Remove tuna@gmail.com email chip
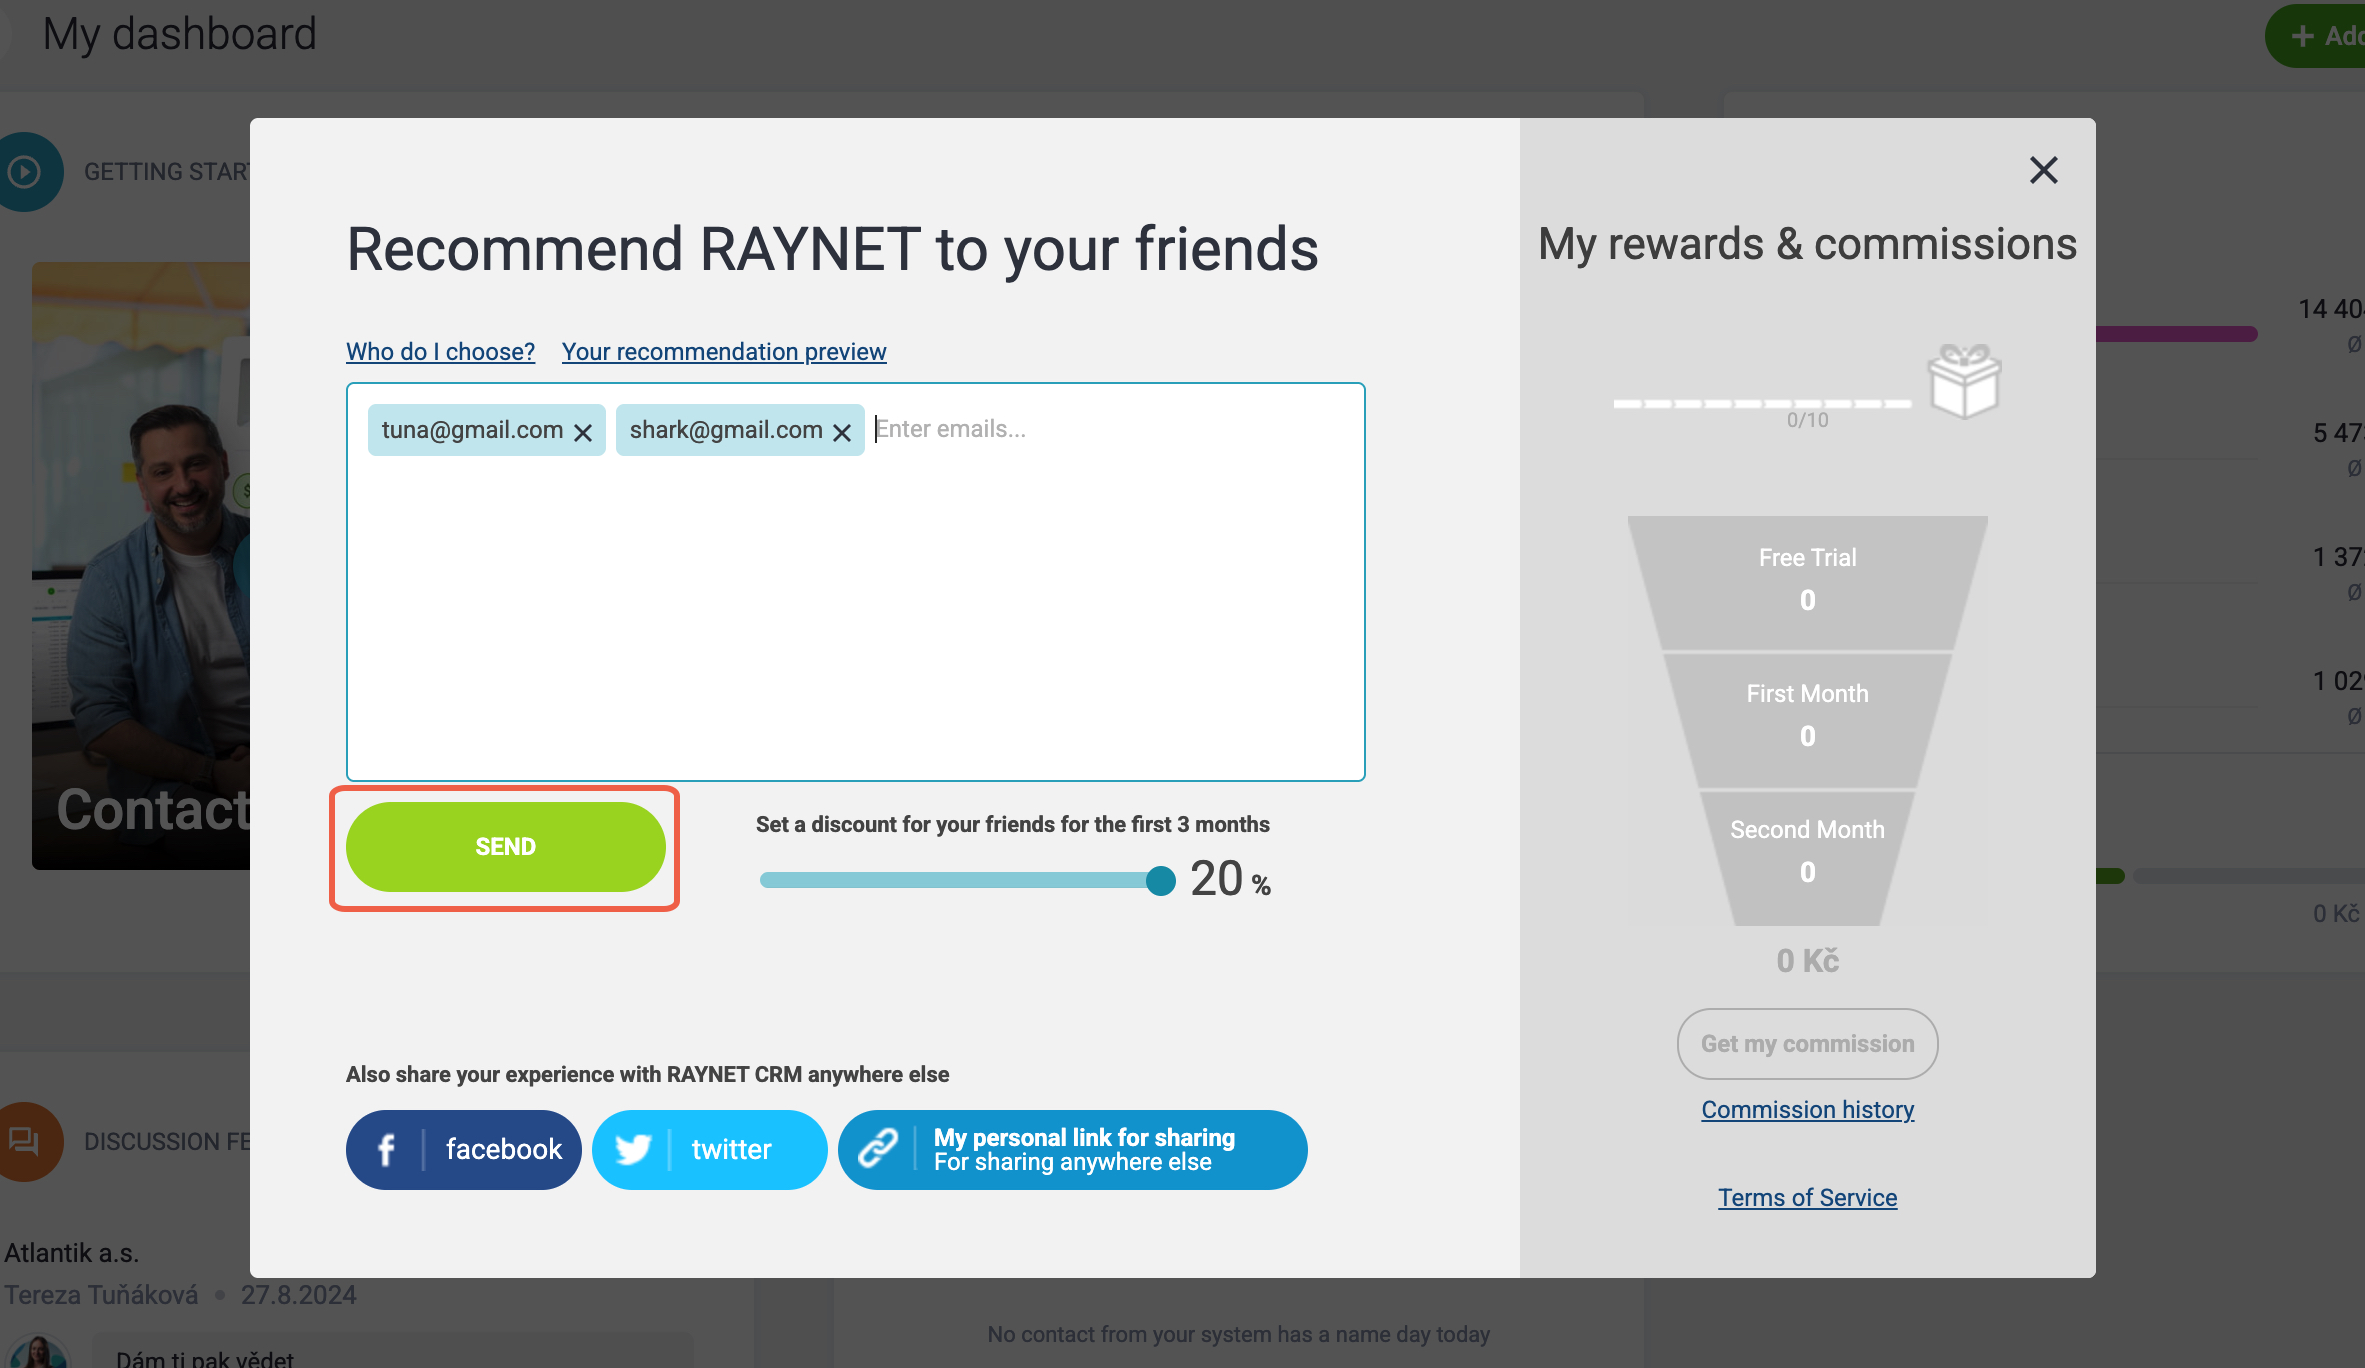Image resolution: width=2365 pixels, height=1368 pixels. [x=583, y=432]
